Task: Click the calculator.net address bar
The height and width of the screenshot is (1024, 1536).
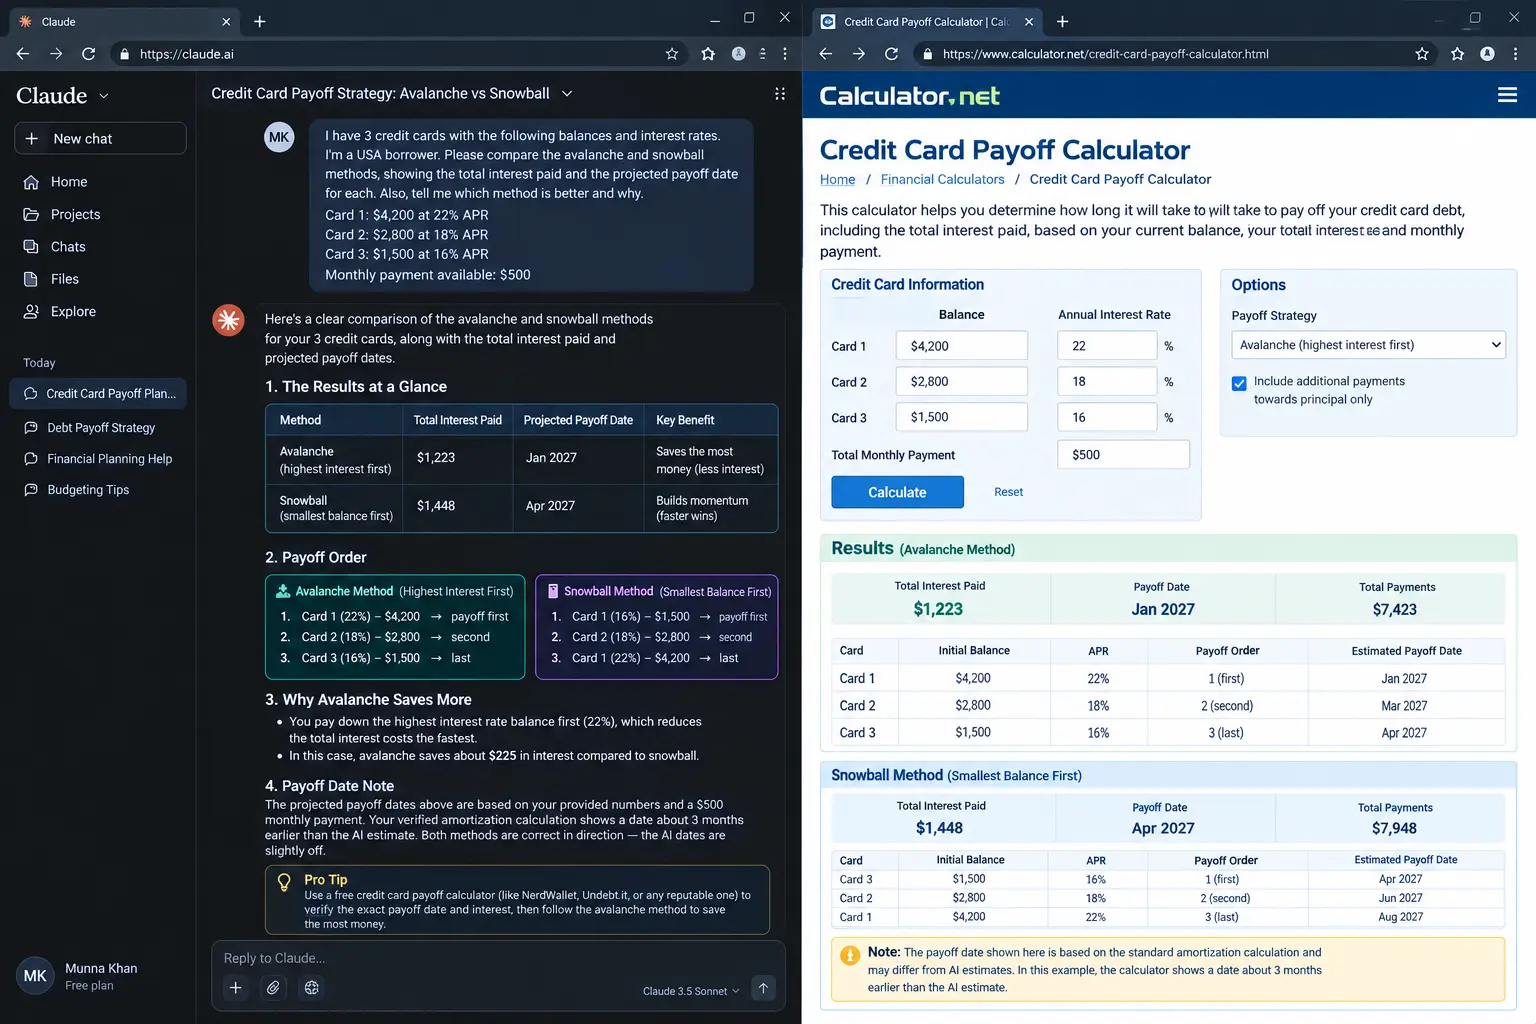Action: pos(1174,54)
